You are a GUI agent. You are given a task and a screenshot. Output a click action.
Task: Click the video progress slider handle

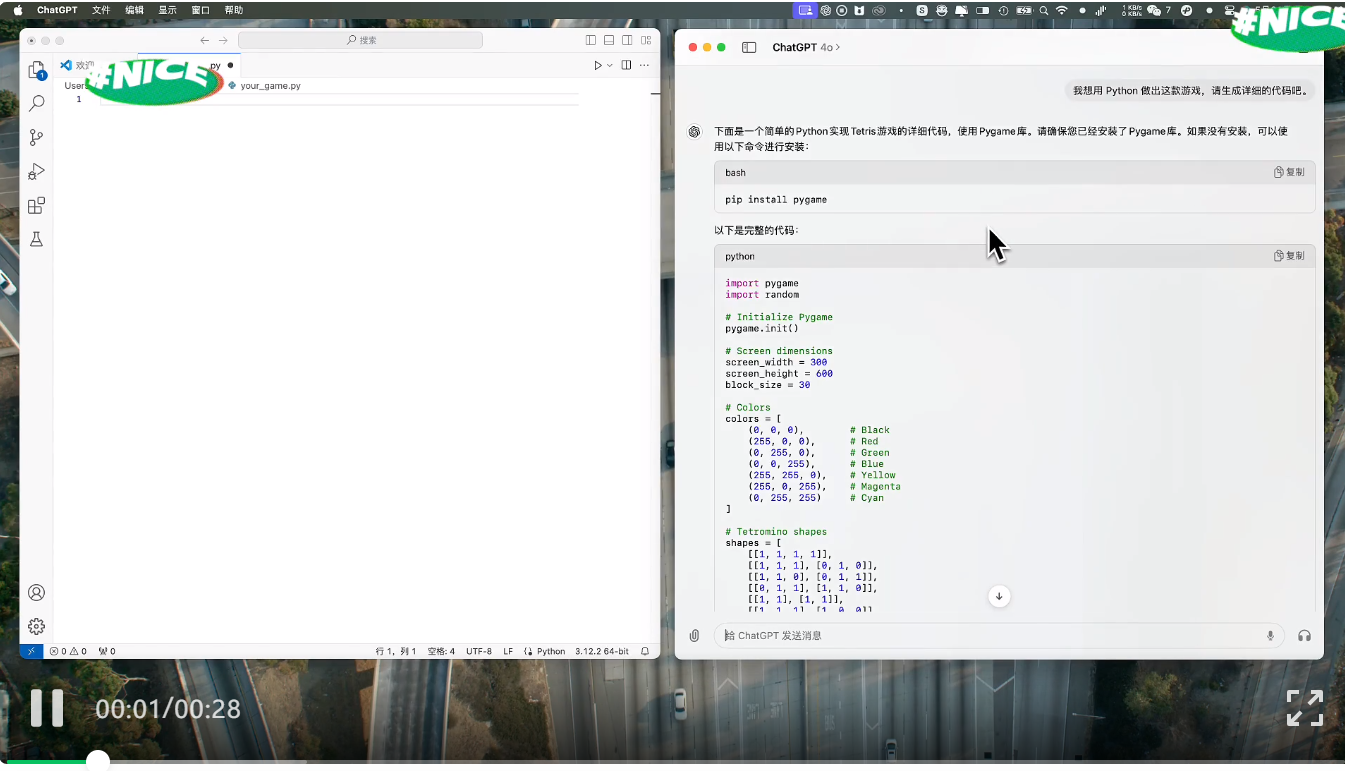point(97,762)
